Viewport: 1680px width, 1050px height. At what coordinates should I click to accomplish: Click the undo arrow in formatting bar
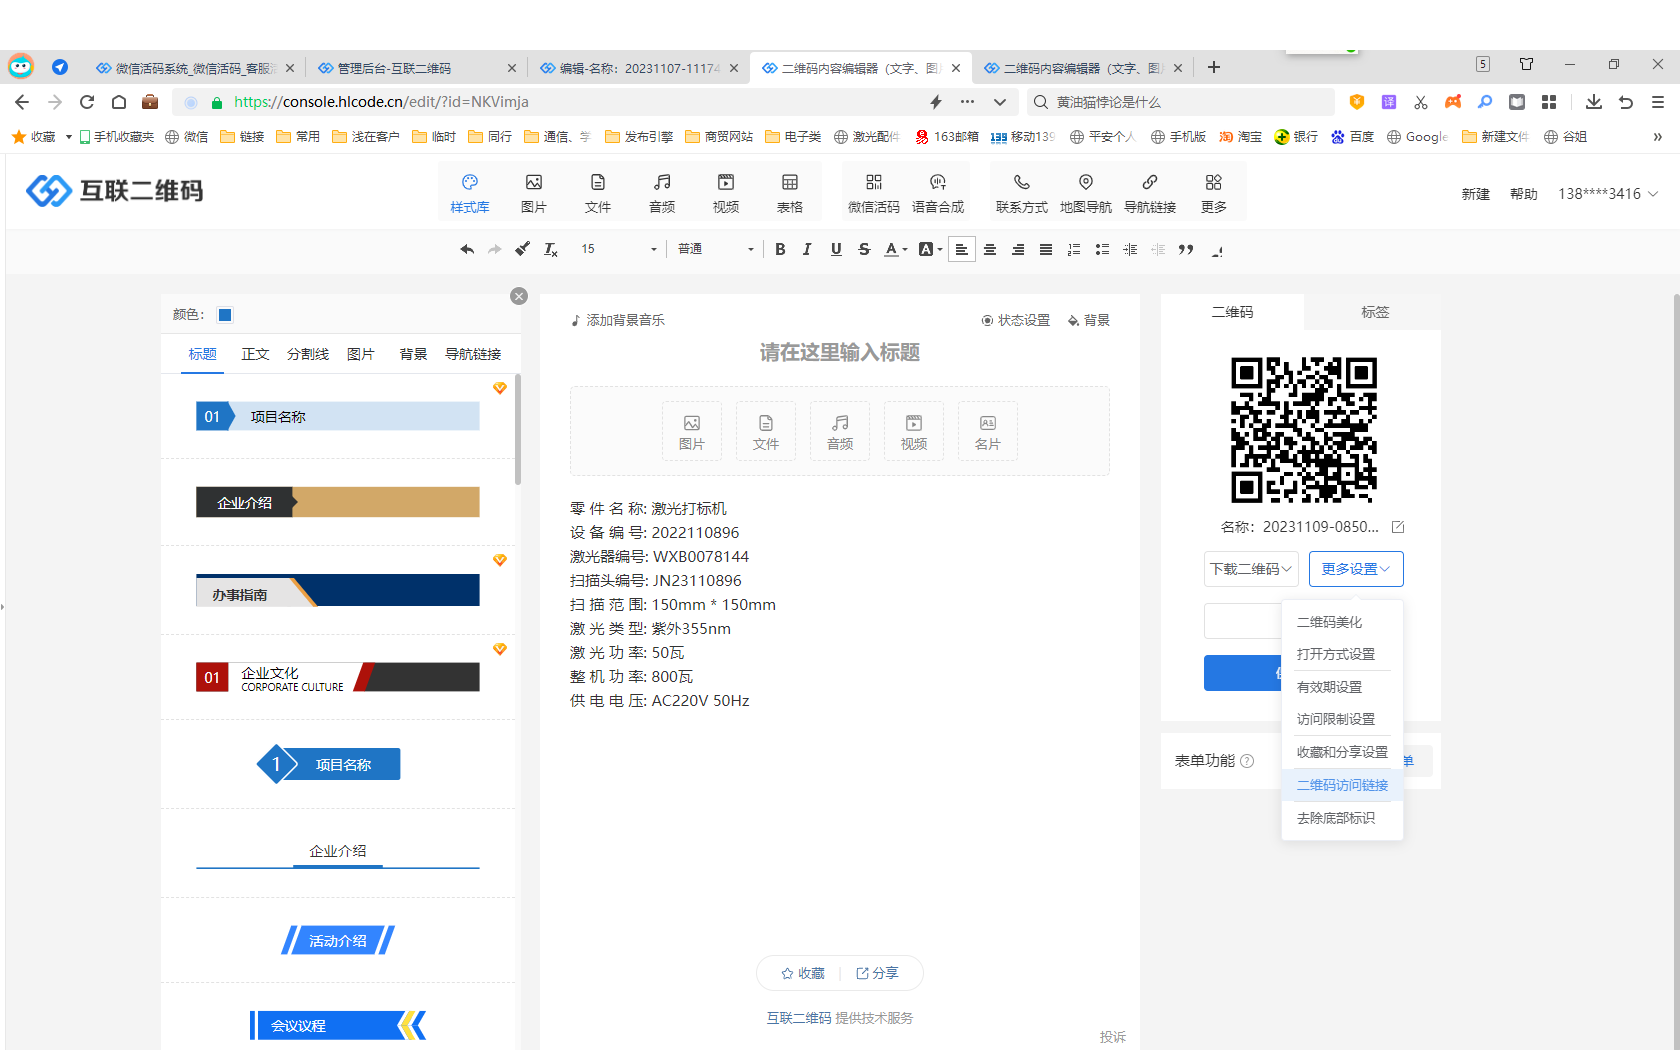coord(466,249)
